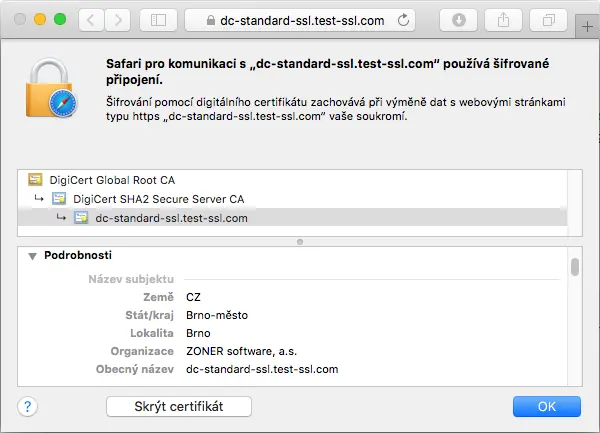Click the details pane vertical scrollbar thumb
This screenshot has height=433, width=600.
575,267
